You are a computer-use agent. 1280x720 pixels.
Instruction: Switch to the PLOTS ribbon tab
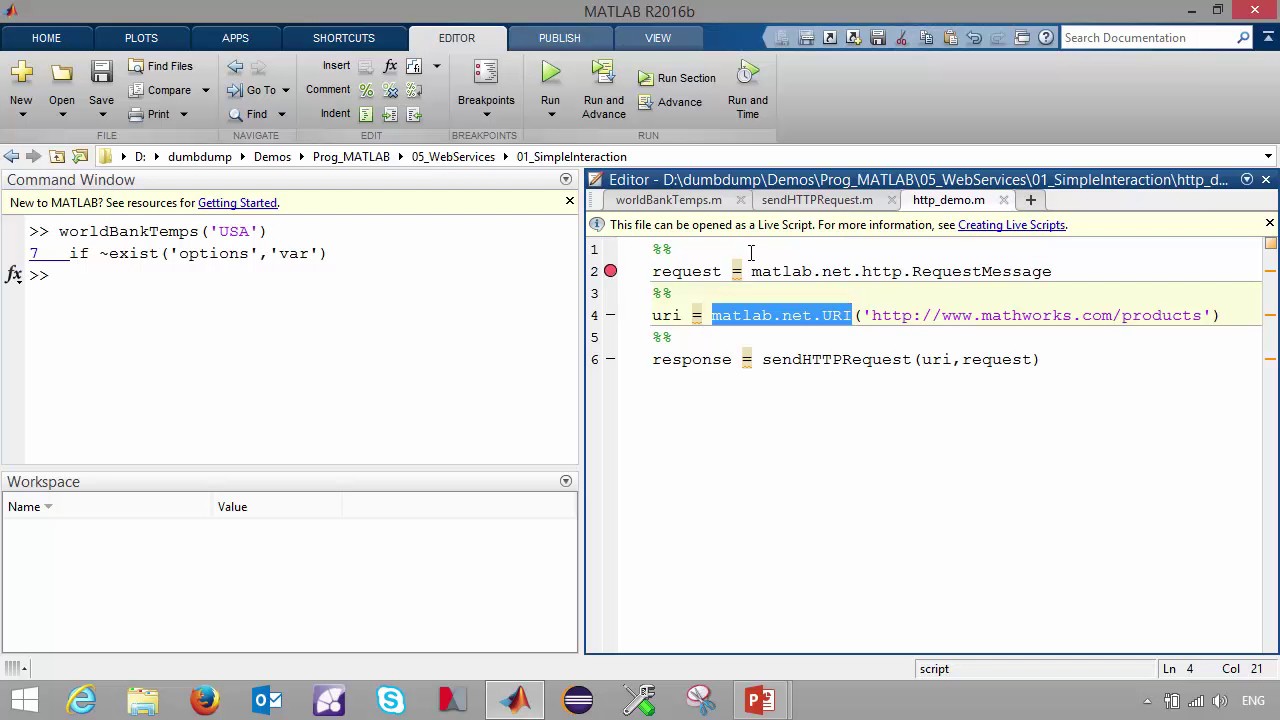click(141, 38)
